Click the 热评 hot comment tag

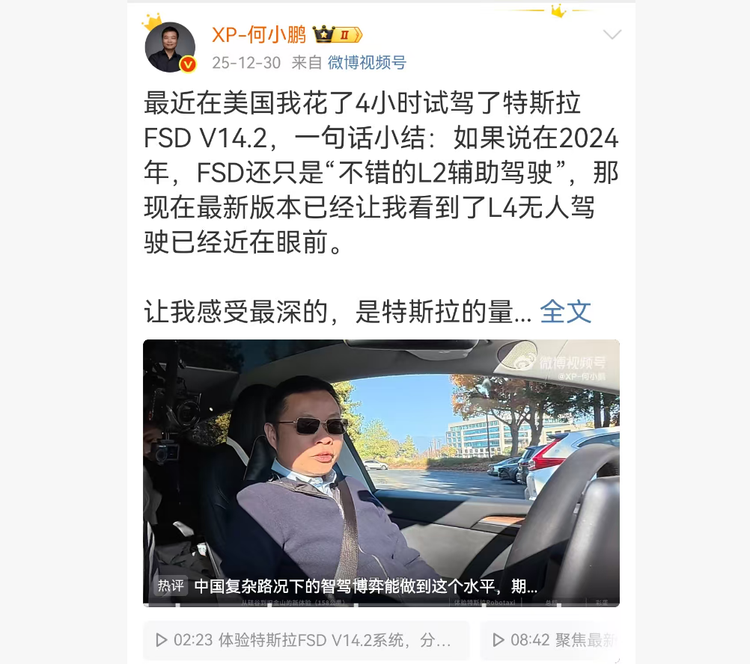click(x=171, y=586)
